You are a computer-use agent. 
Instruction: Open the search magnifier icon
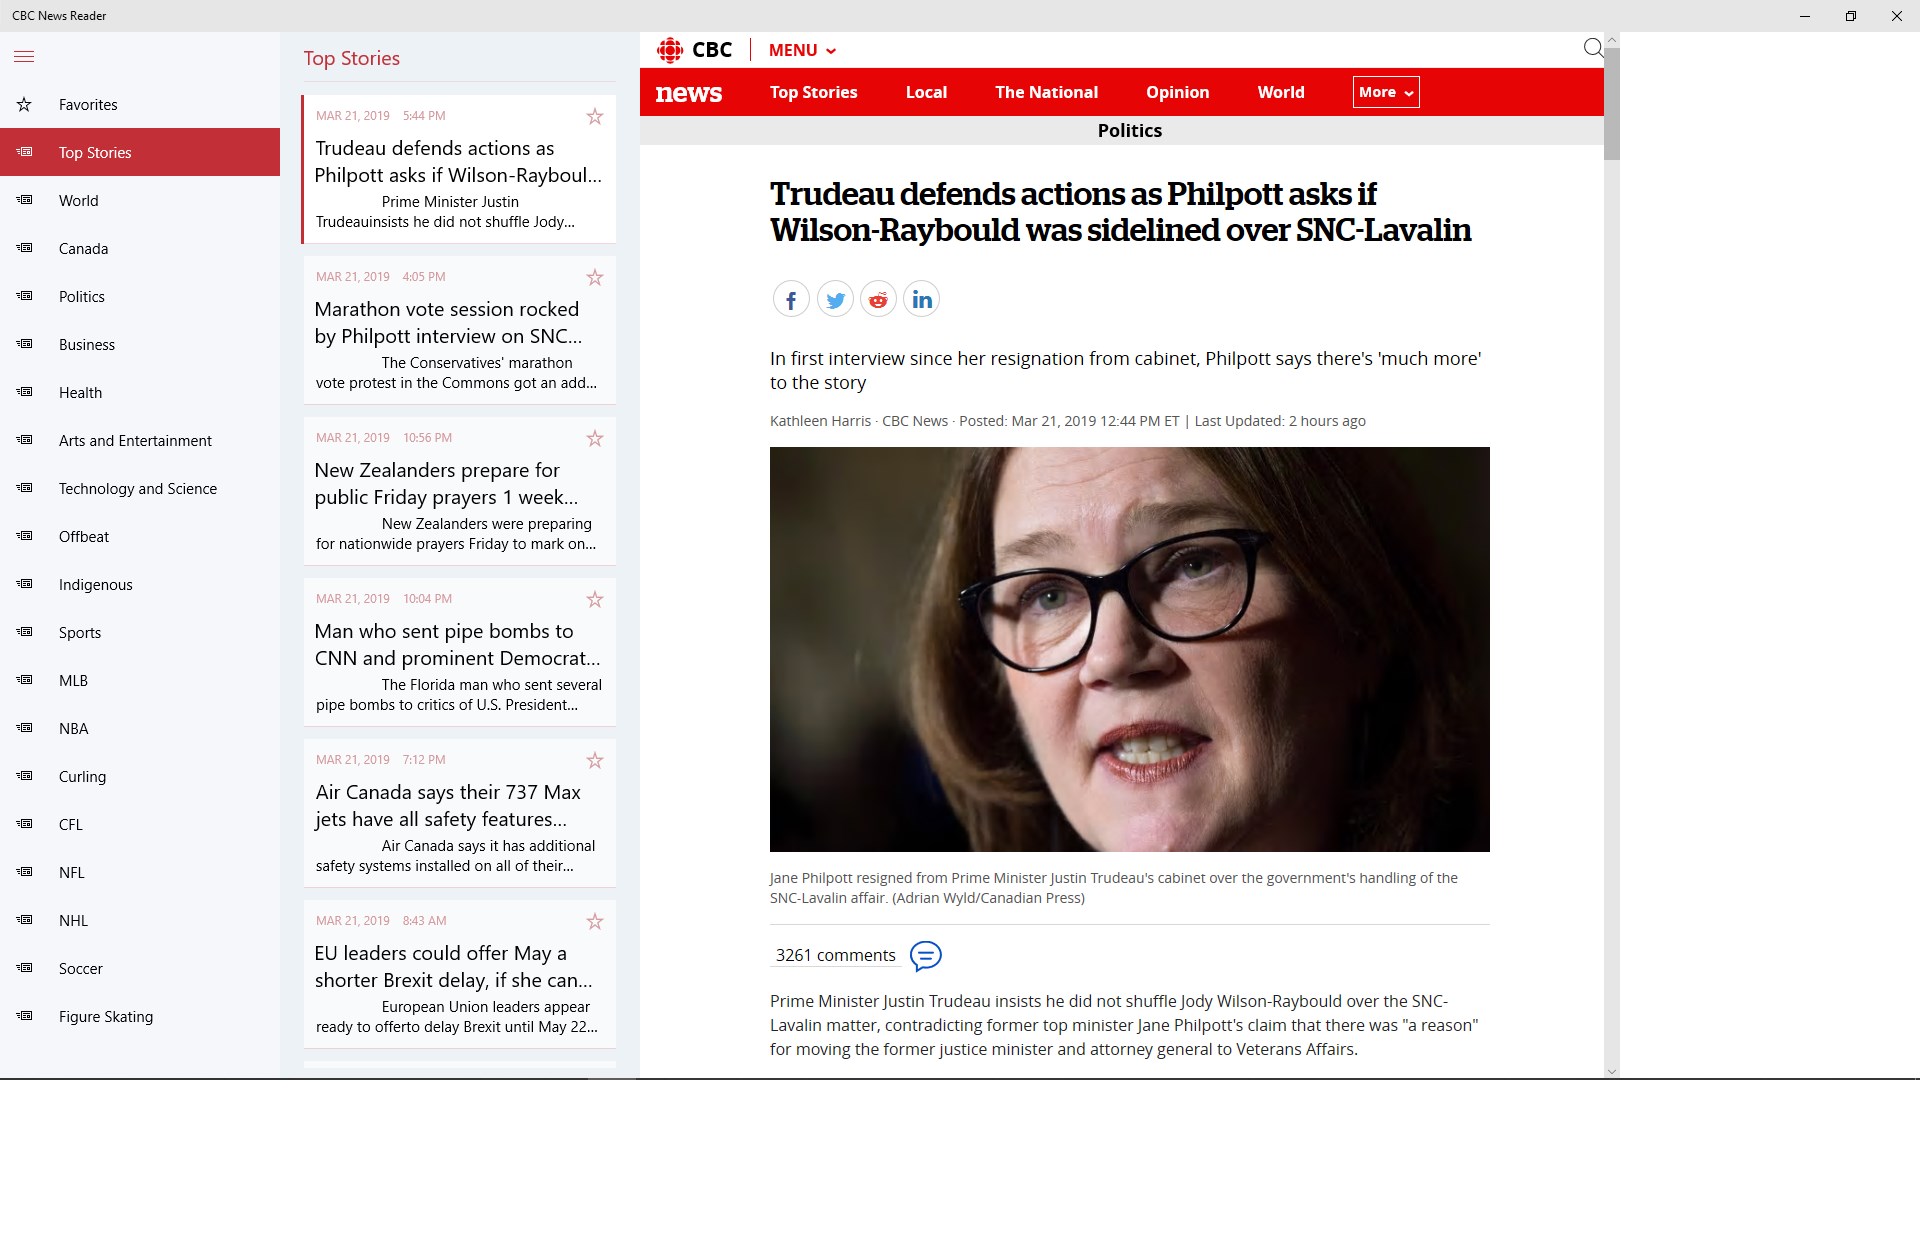pos(1593,48)
